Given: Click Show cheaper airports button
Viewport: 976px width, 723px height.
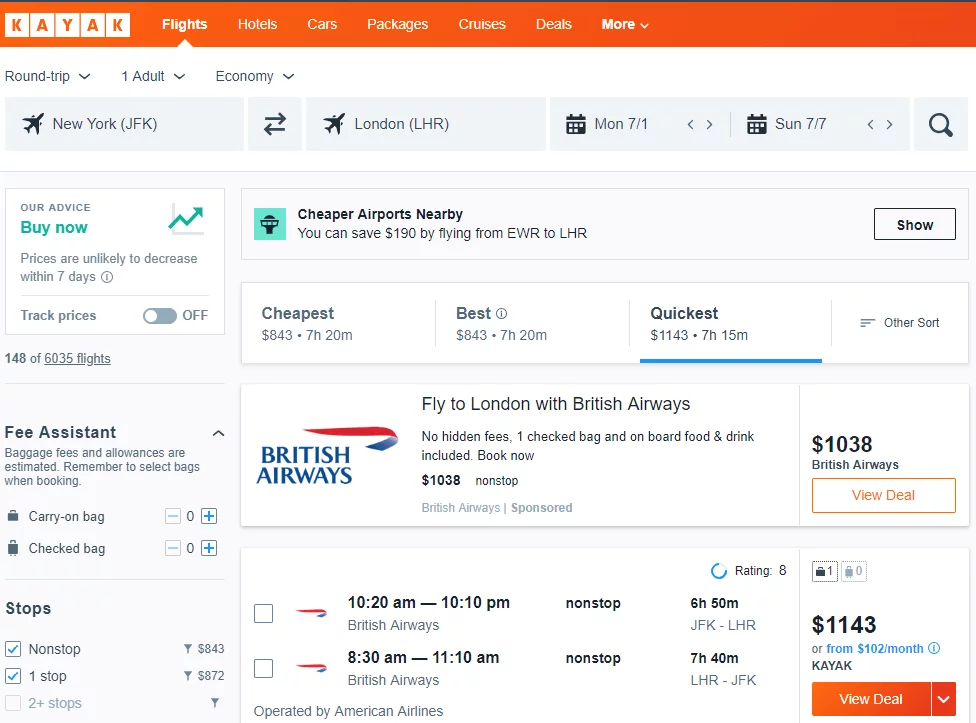Looking at the screenshot, I should 914,224.
